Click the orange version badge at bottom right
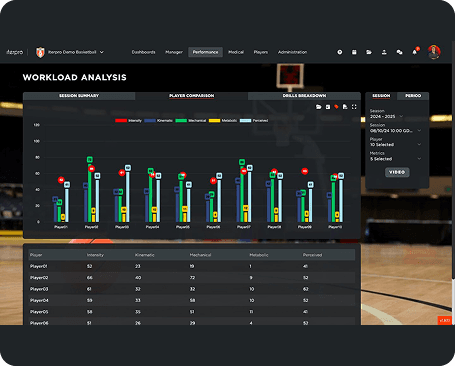 click(x=444, y=320)
